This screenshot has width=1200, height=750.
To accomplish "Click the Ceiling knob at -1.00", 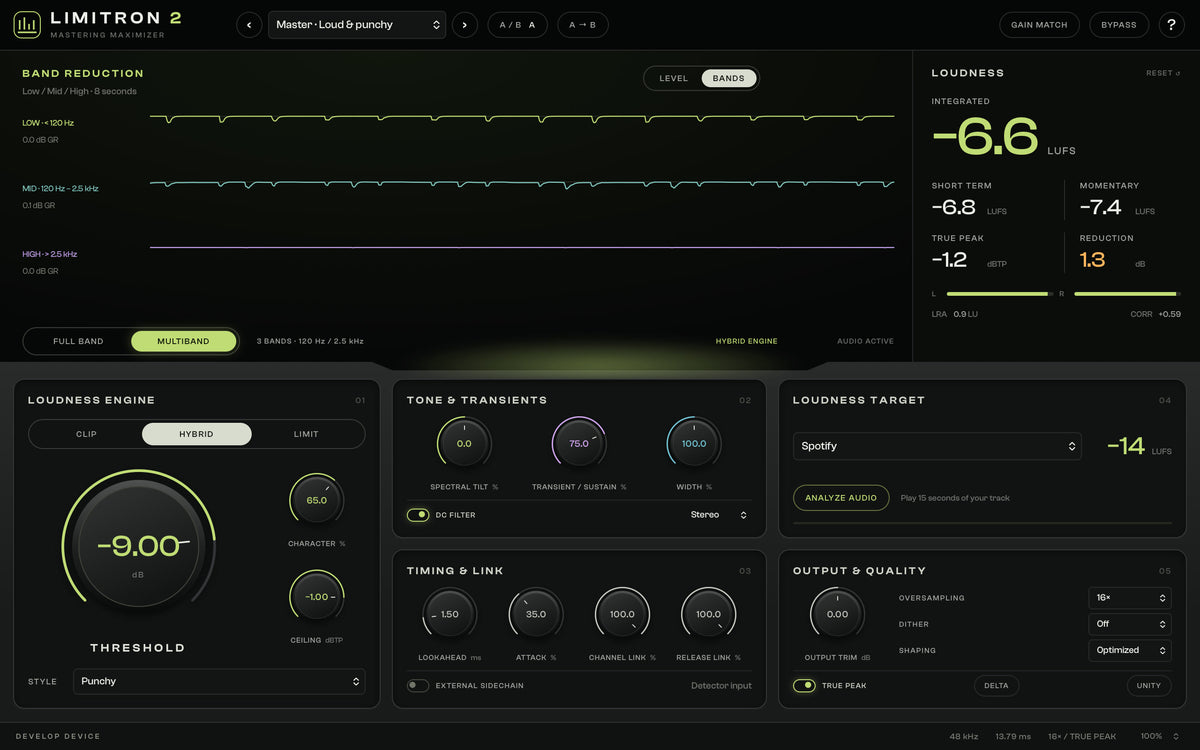I will pyautogui.click(x=316, y=596).
